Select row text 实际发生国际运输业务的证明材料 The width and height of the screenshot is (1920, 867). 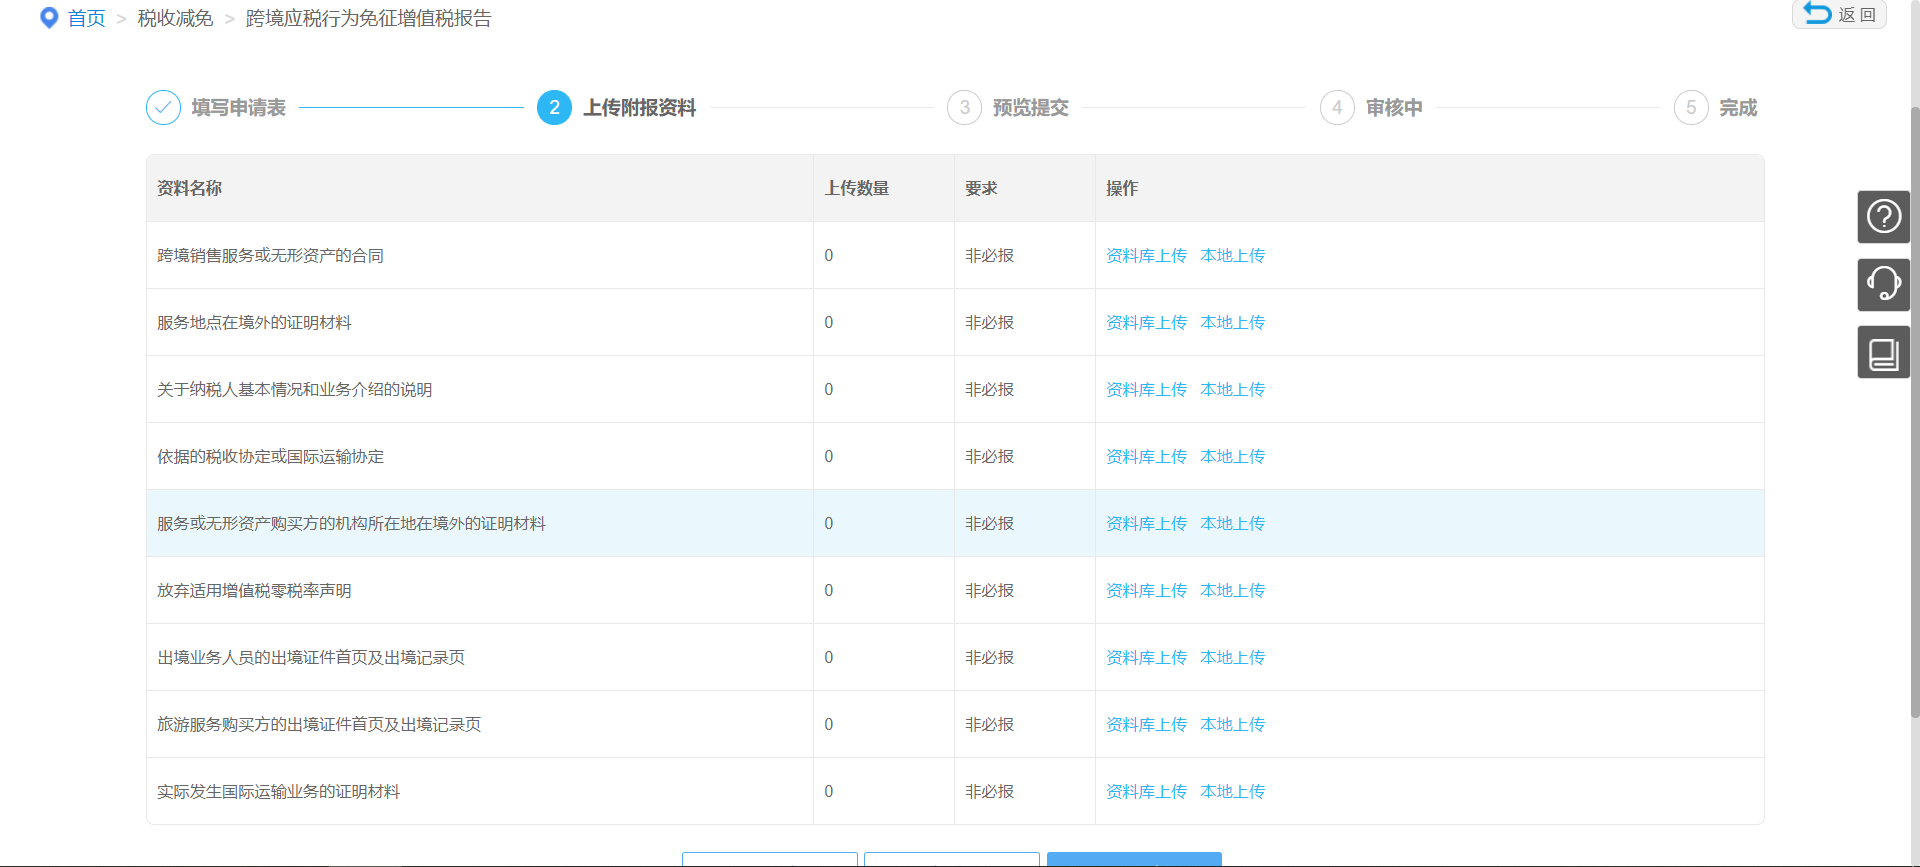278,791
